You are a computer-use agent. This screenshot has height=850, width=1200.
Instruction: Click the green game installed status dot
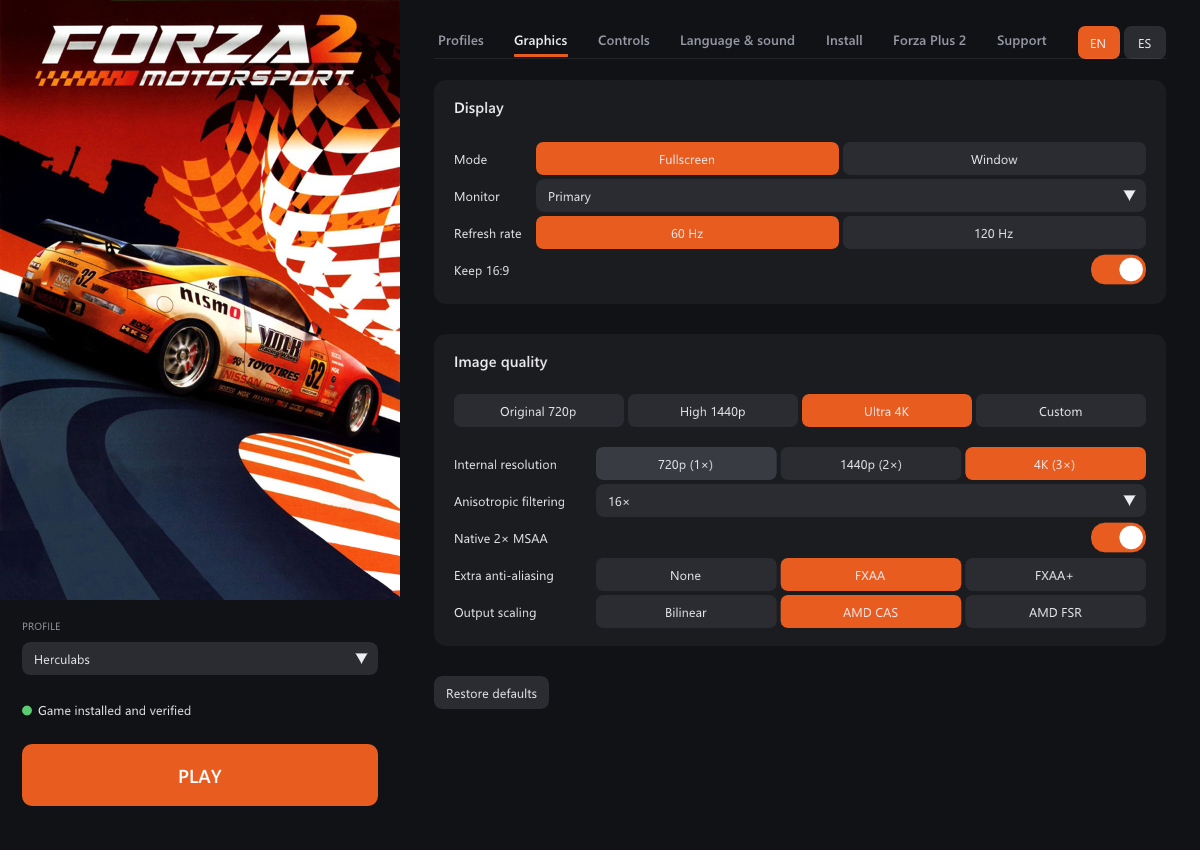27,710
